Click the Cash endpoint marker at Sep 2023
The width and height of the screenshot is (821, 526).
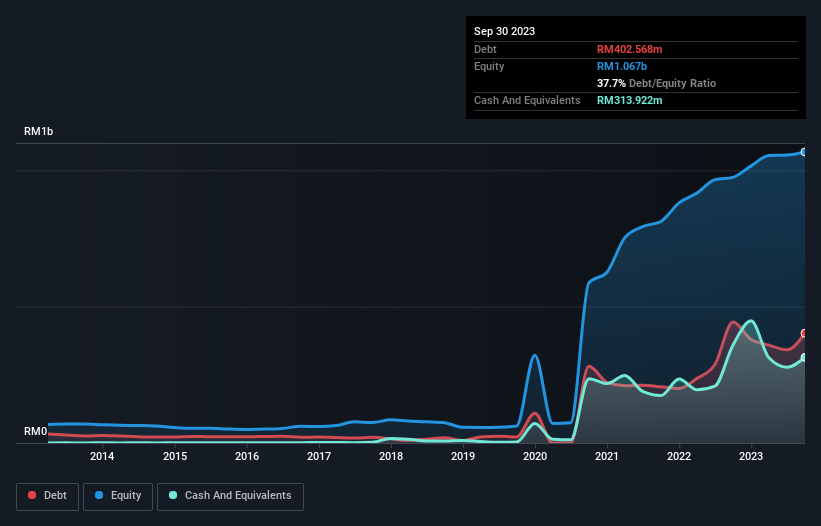804,358
